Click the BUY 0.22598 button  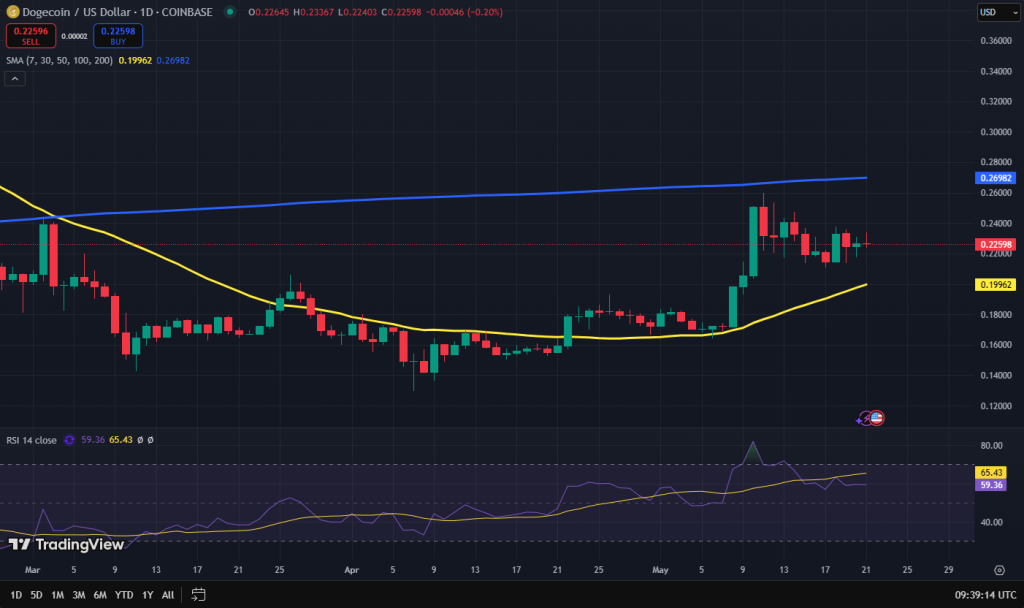118,36
